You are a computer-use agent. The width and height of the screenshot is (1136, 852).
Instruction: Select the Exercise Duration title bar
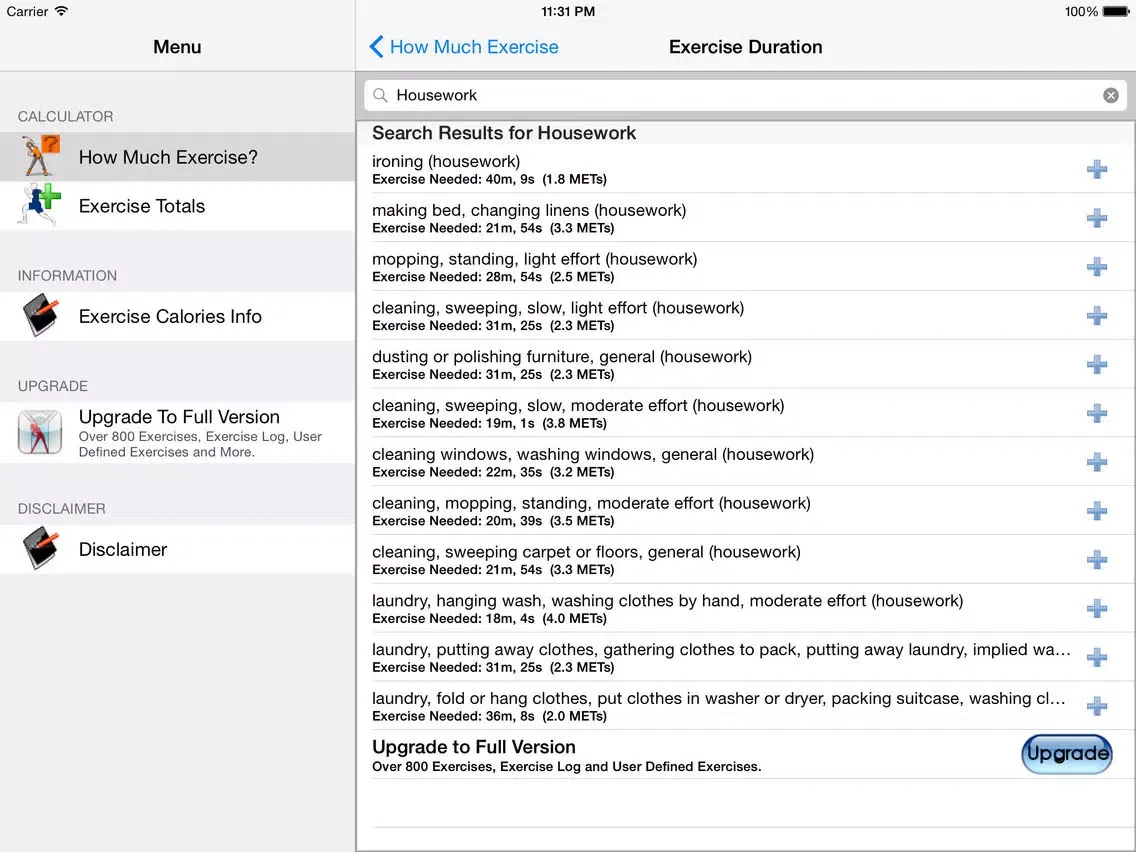tap(746, 47)
